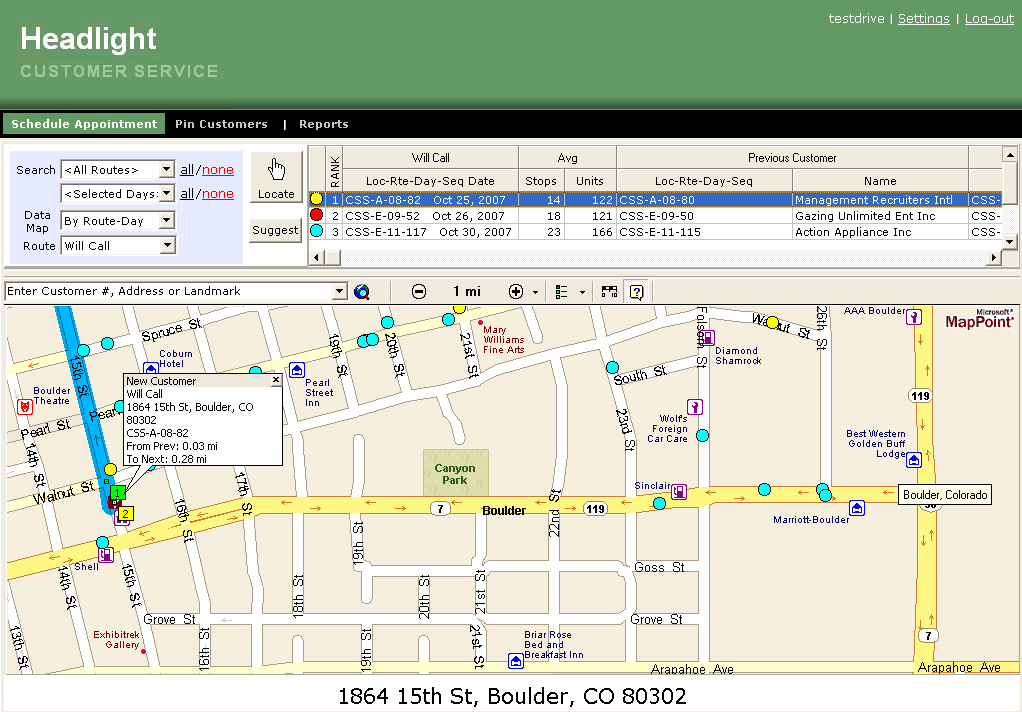This screenshot has height=712, width=1022.
Task: Click the green stop 1 marker on map
Action: (x=119, y=493)
